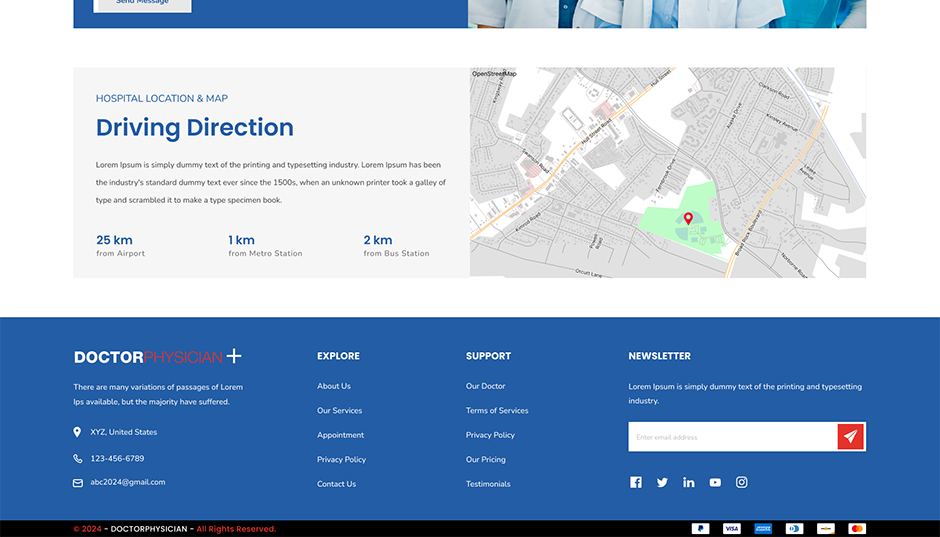The height and width of the screenshot is (537, 940).
Task: Click the LinkedIn icon in footer
Action: point(688,482)
